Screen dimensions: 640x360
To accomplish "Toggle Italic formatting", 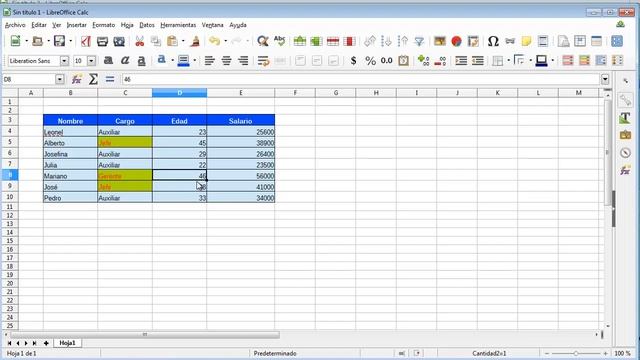I will (x=125, y=61).
